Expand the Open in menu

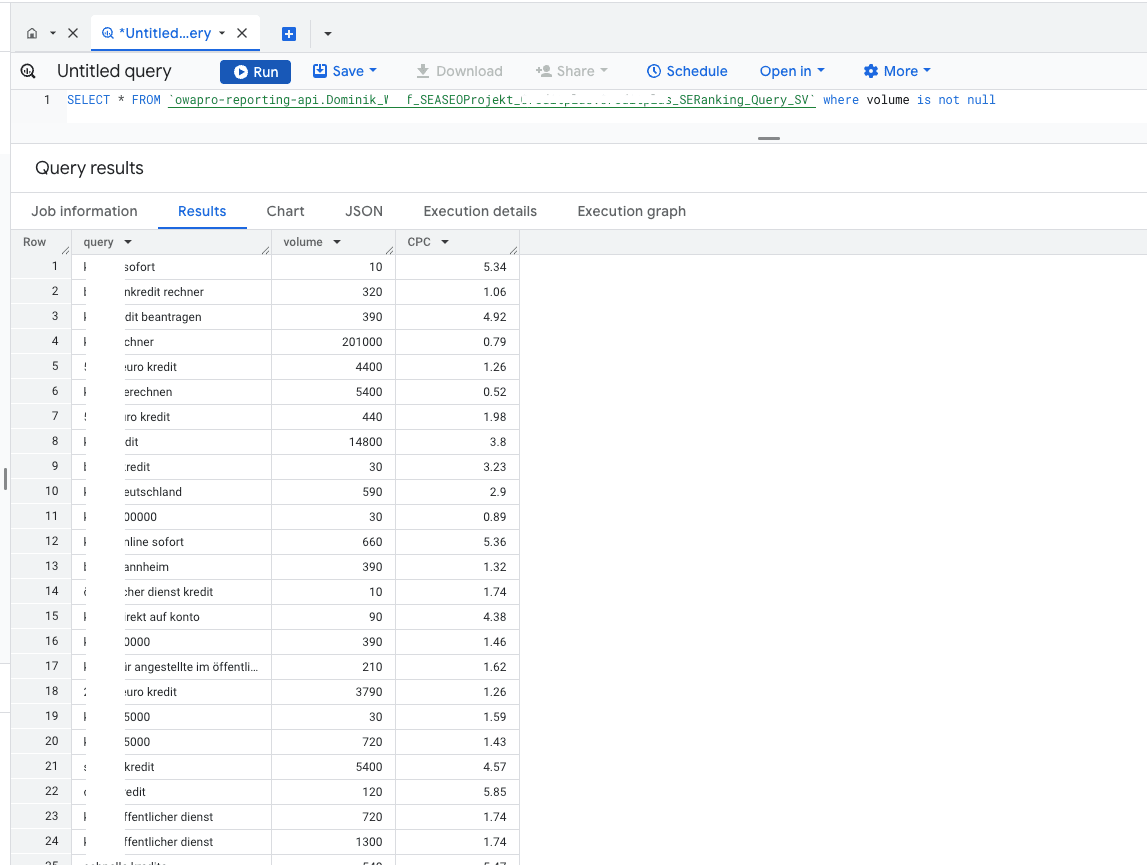[792, 71]
